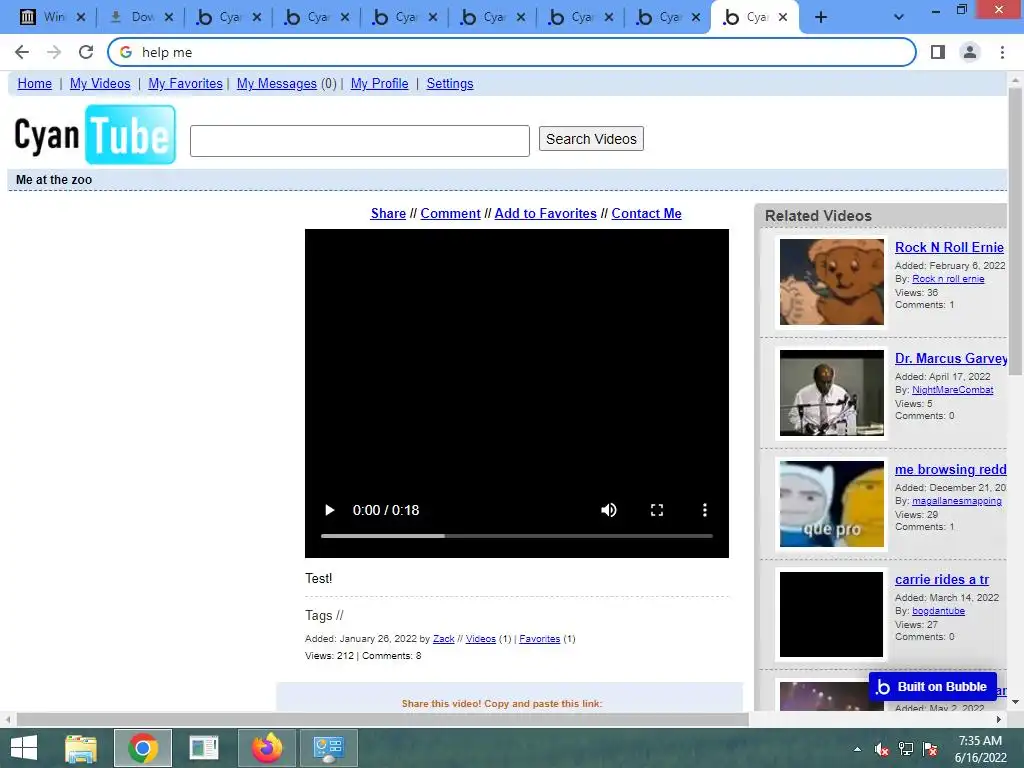Image resolution: width=1024 pixels, height=768 pixels.
Task: Click the muted speaker tray icon
Action: point(882,749)
